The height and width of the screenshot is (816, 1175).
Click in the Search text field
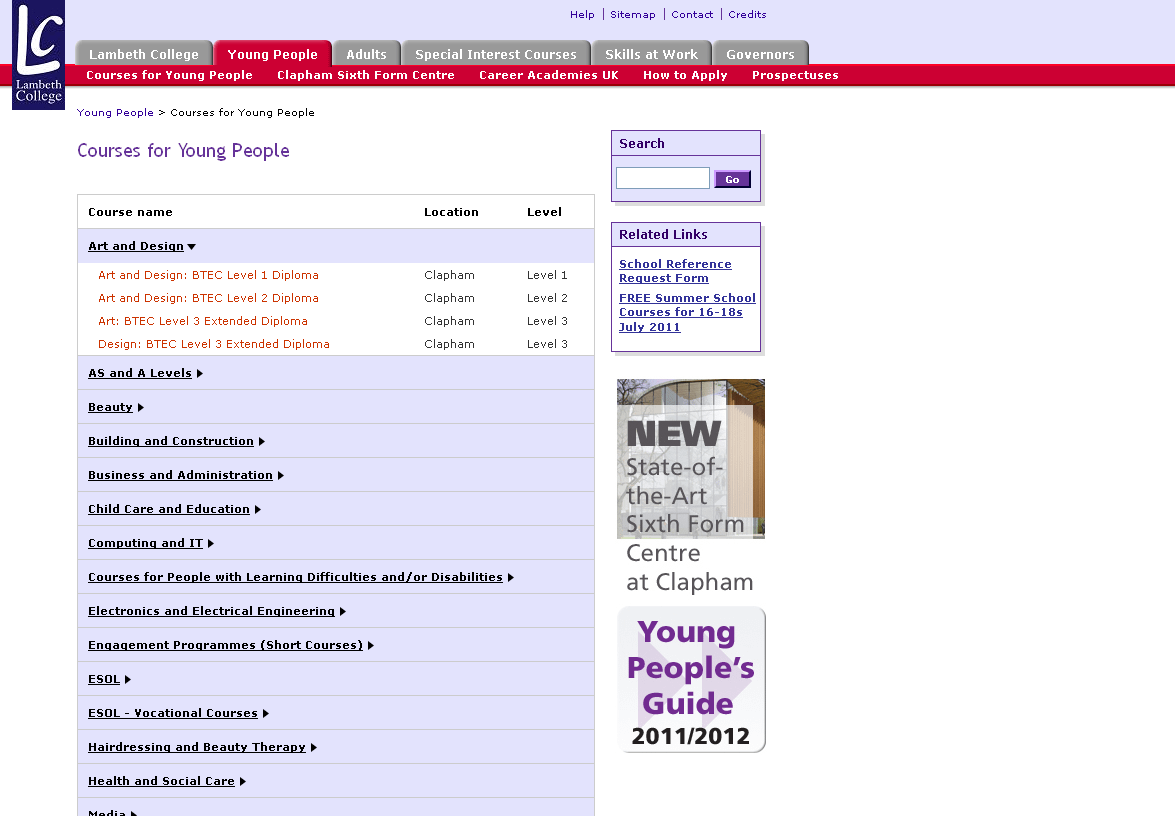pos(662,178)
